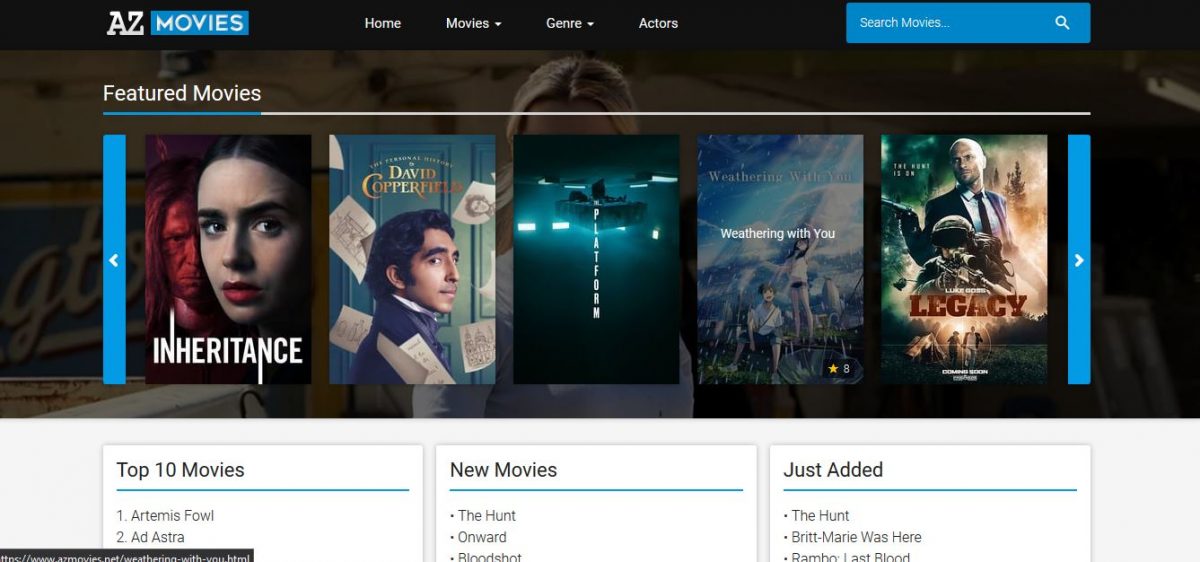Select Britt-Marie Was Here link
The image size is (1200, 562).
point(856,538)
